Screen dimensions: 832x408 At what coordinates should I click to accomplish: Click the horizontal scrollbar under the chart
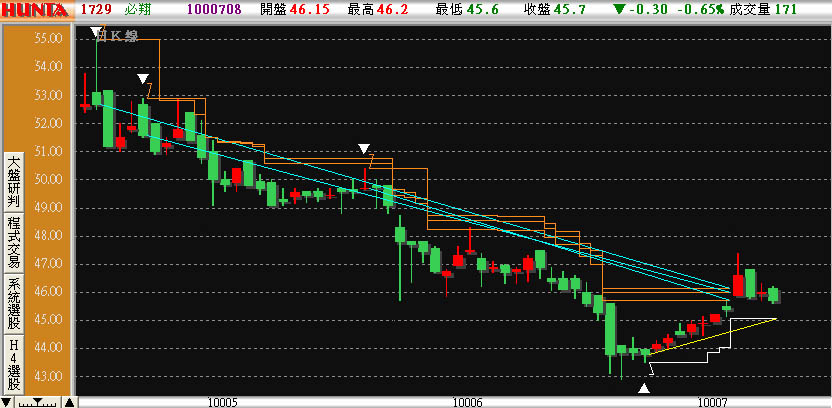(450, 402)
